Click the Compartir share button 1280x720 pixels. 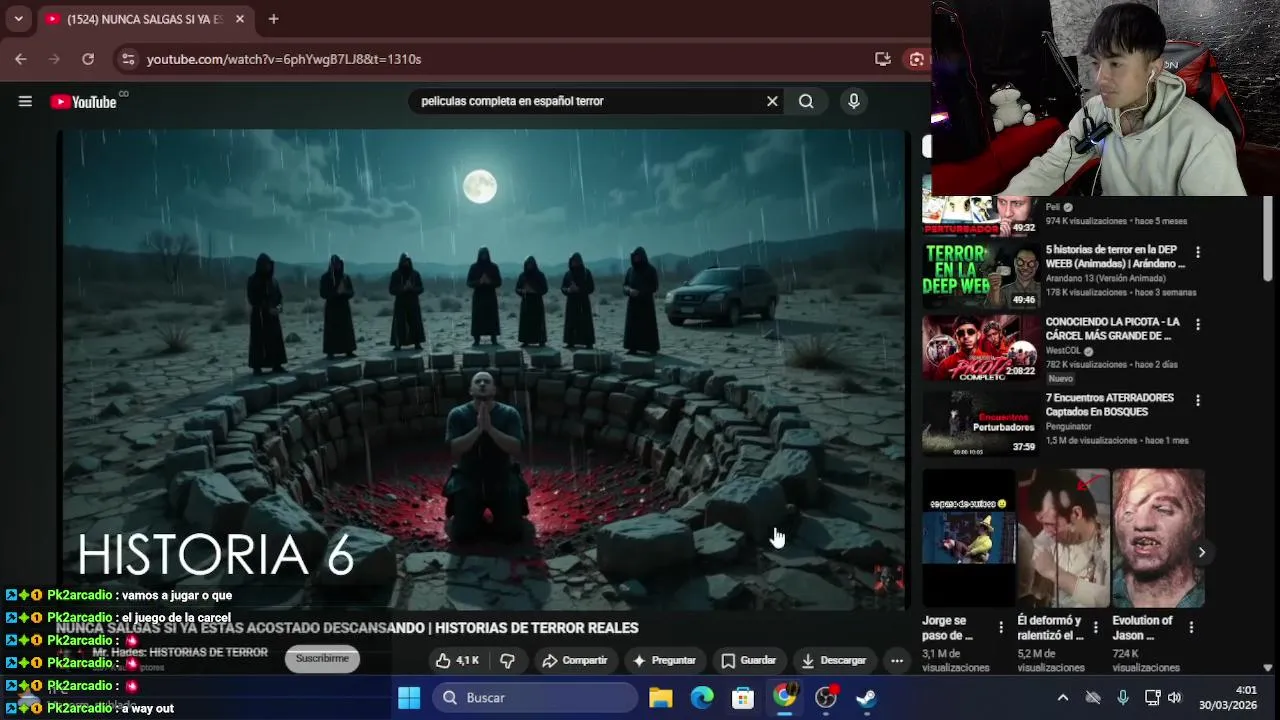coord(575,660)
